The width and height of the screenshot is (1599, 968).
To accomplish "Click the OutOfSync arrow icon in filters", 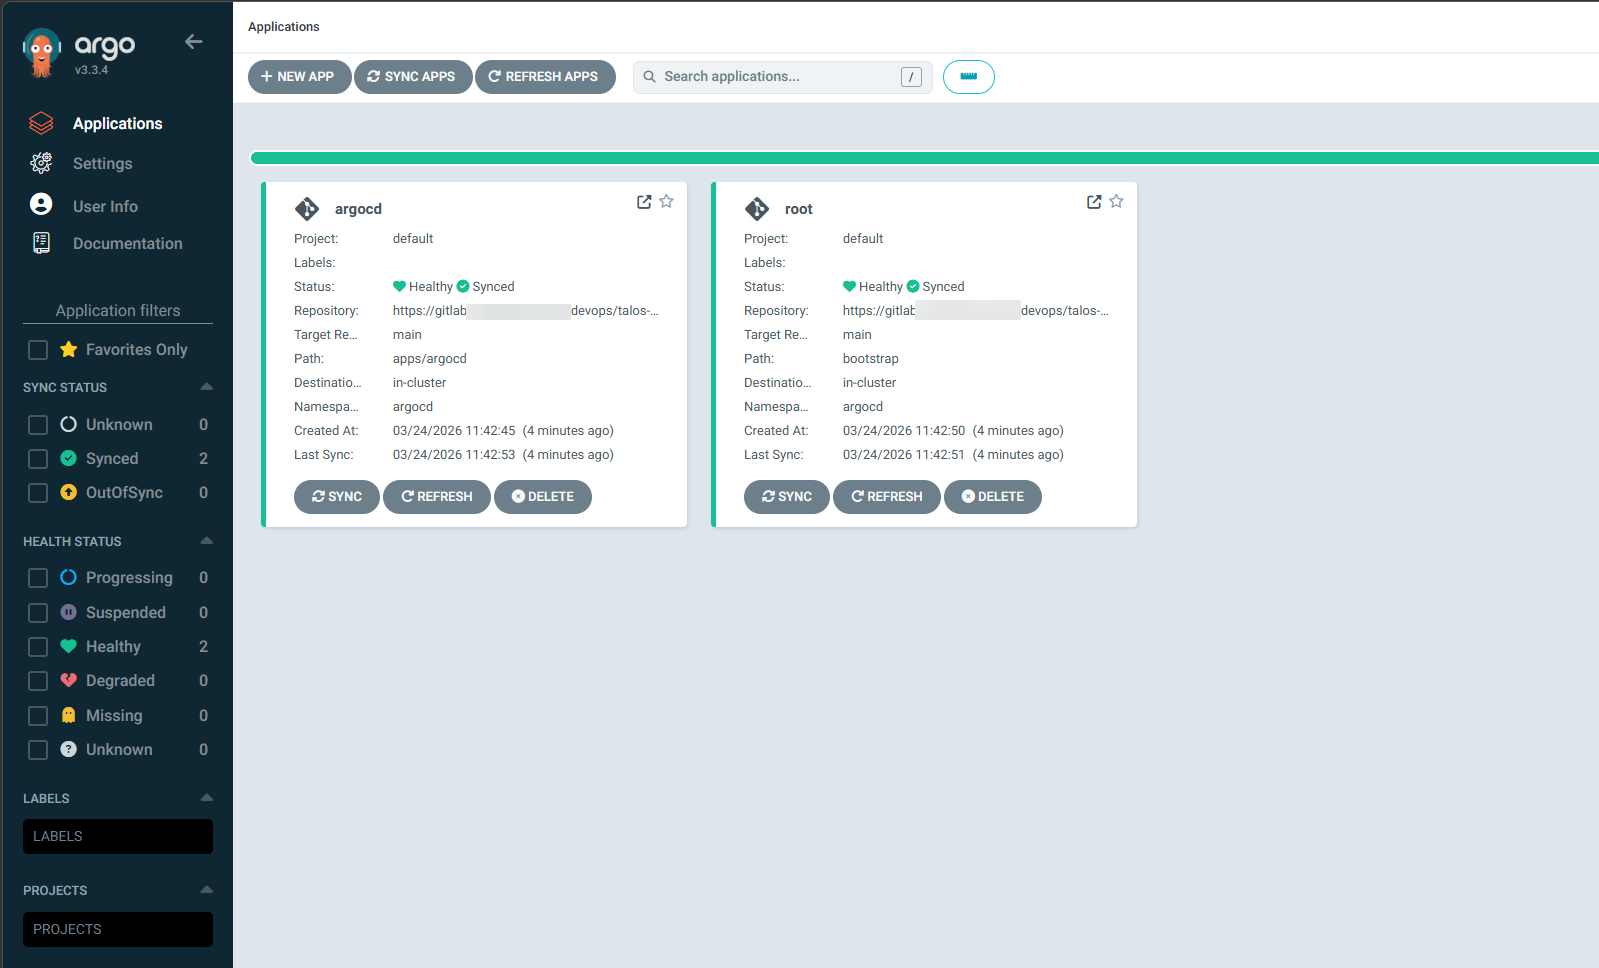I will tap(68, 492).
